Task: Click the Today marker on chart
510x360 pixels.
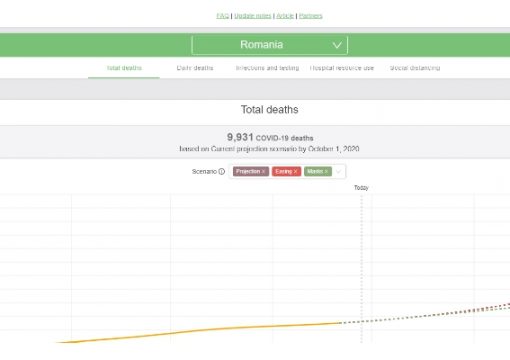Action: tap(361, 188)
